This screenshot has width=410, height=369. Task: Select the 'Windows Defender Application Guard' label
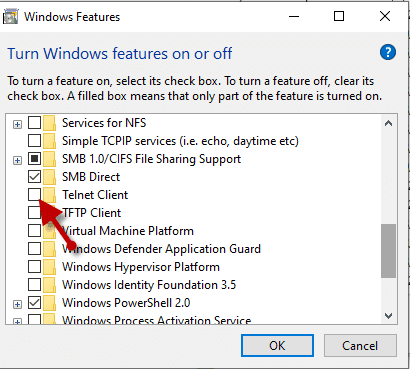click(x=161, y=249)
